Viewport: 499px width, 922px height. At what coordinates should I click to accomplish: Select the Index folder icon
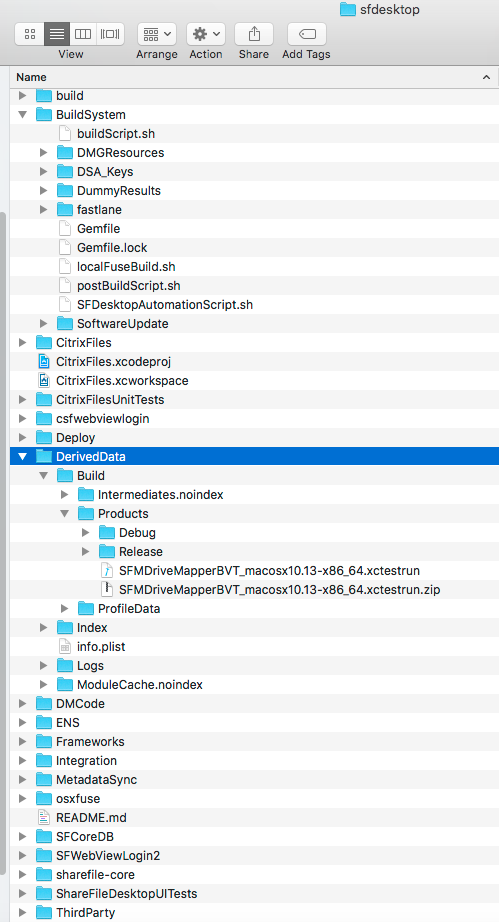(x=65, y=627)
